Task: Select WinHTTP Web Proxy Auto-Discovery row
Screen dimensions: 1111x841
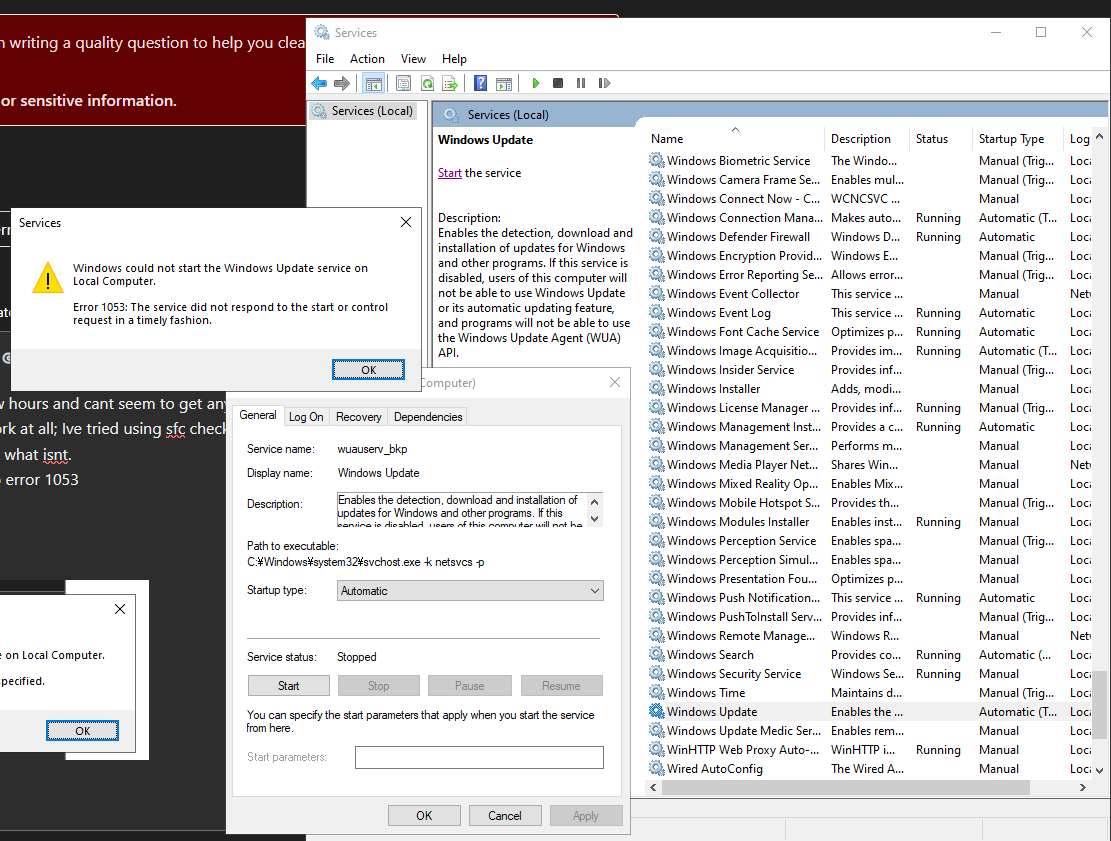Action: [x=869, y=750]
